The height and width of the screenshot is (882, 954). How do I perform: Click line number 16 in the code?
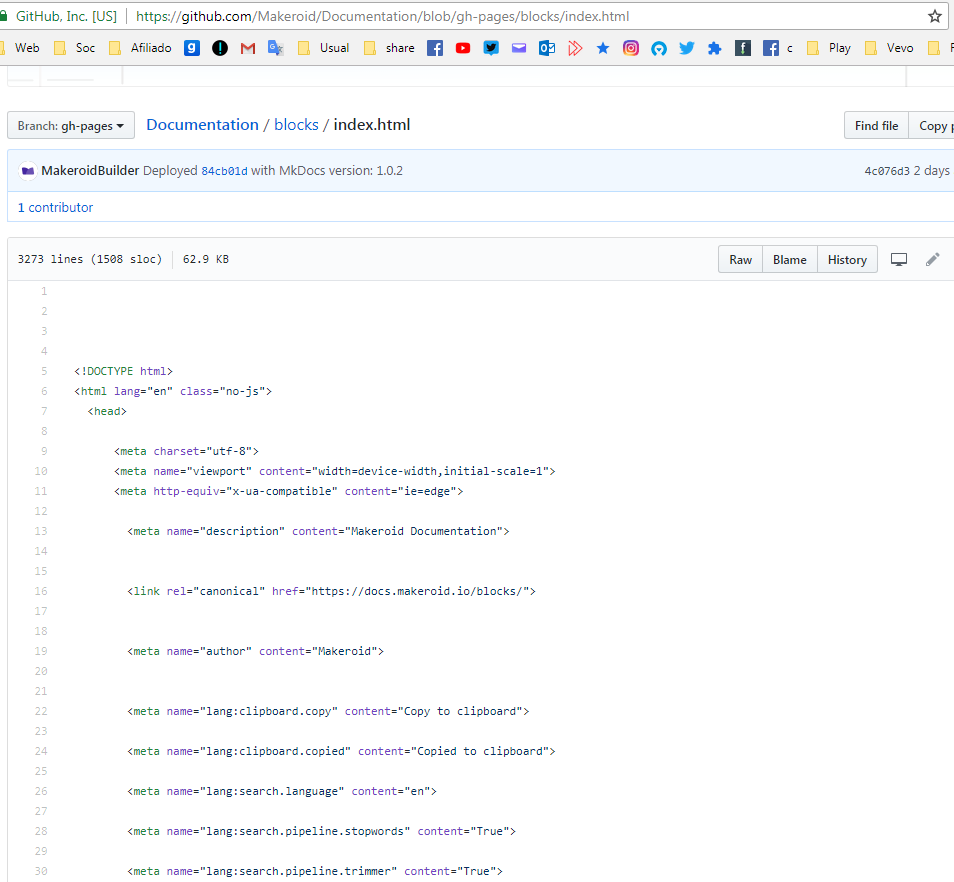point(41,591)
